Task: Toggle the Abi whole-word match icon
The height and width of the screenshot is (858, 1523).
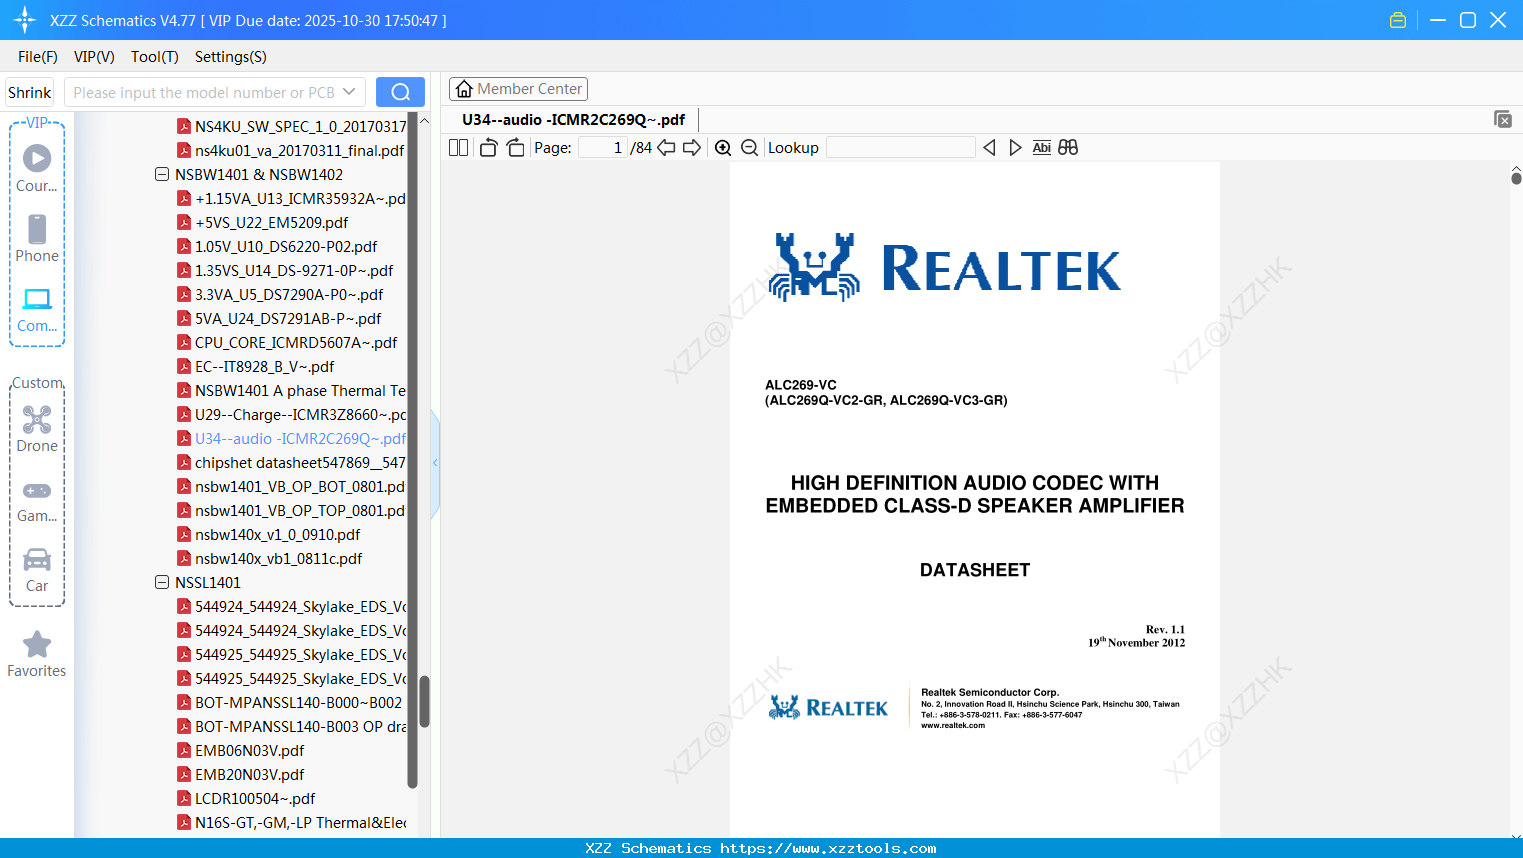Action: [1041, 148]
